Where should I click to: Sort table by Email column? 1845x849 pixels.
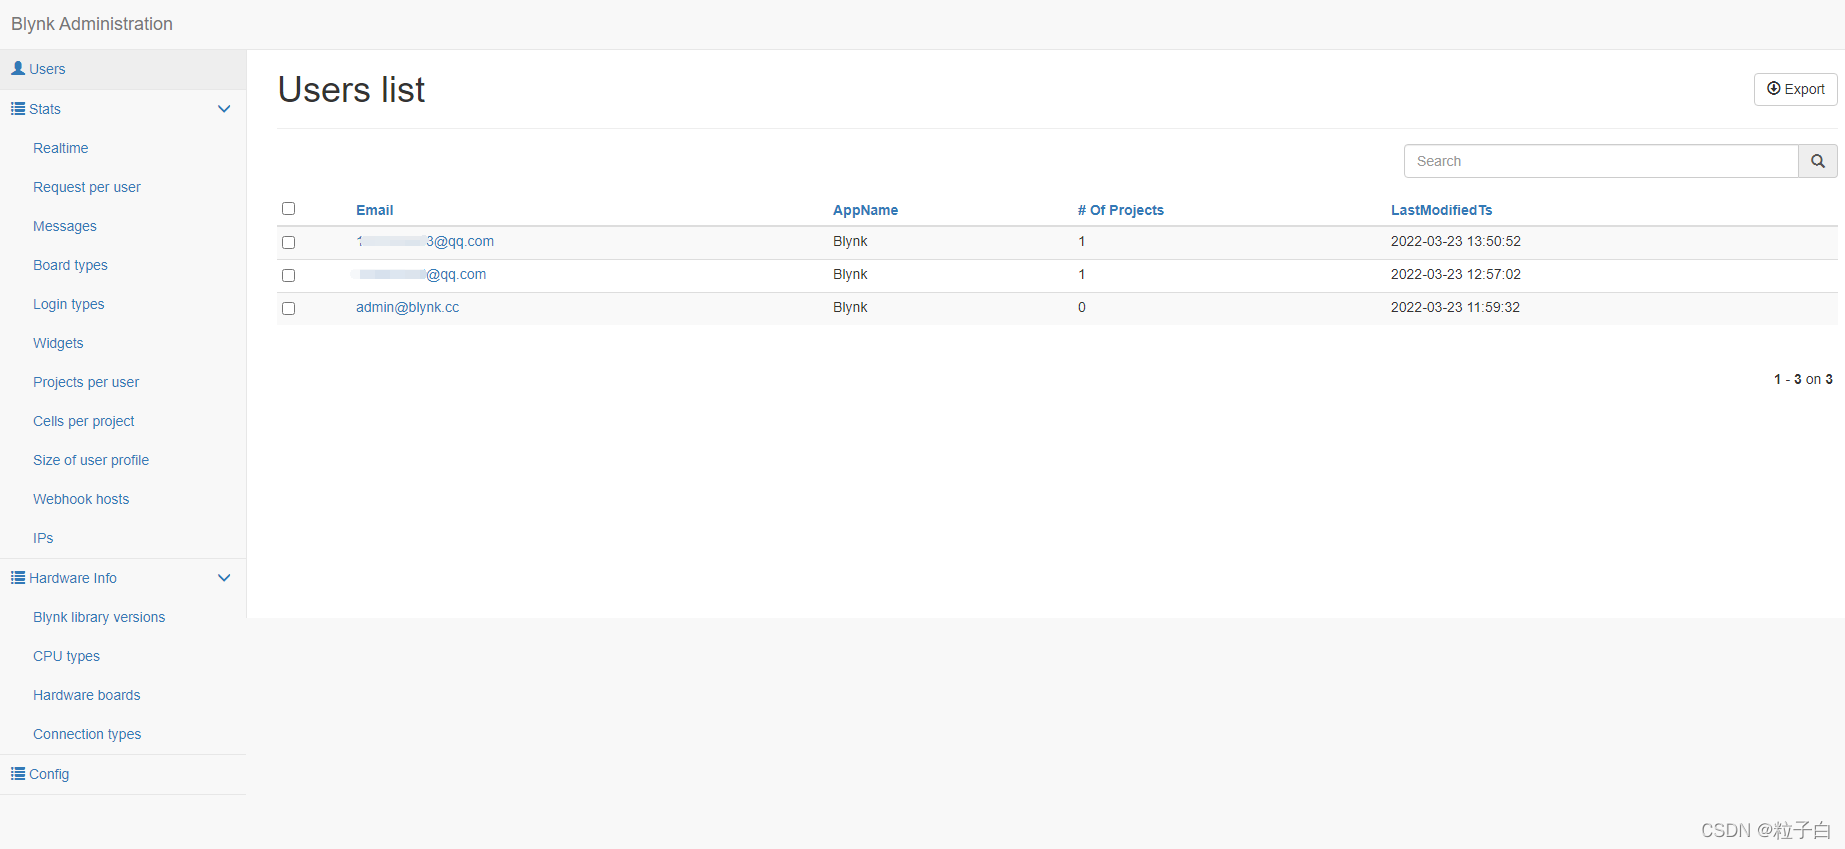374,210
